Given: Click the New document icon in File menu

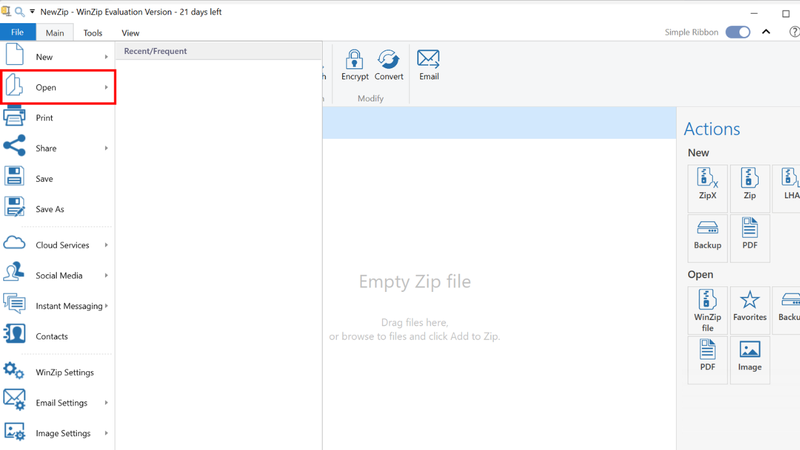Looking at the screenshot, I should (x=14, y=54).
